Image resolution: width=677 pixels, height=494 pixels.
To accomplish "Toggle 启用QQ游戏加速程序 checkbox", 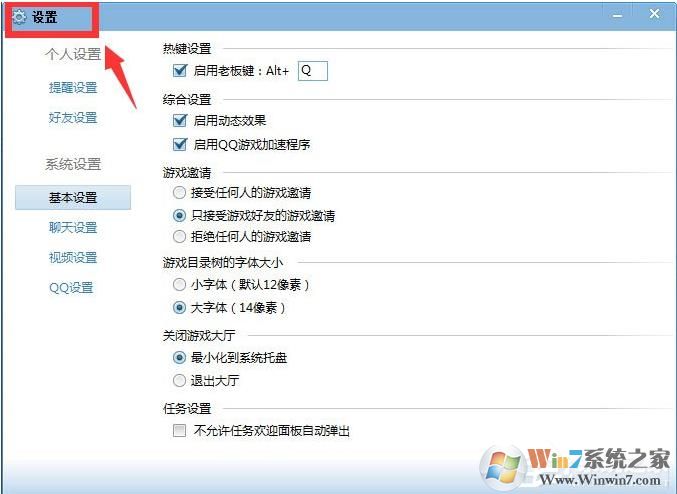I will (180, 144).
